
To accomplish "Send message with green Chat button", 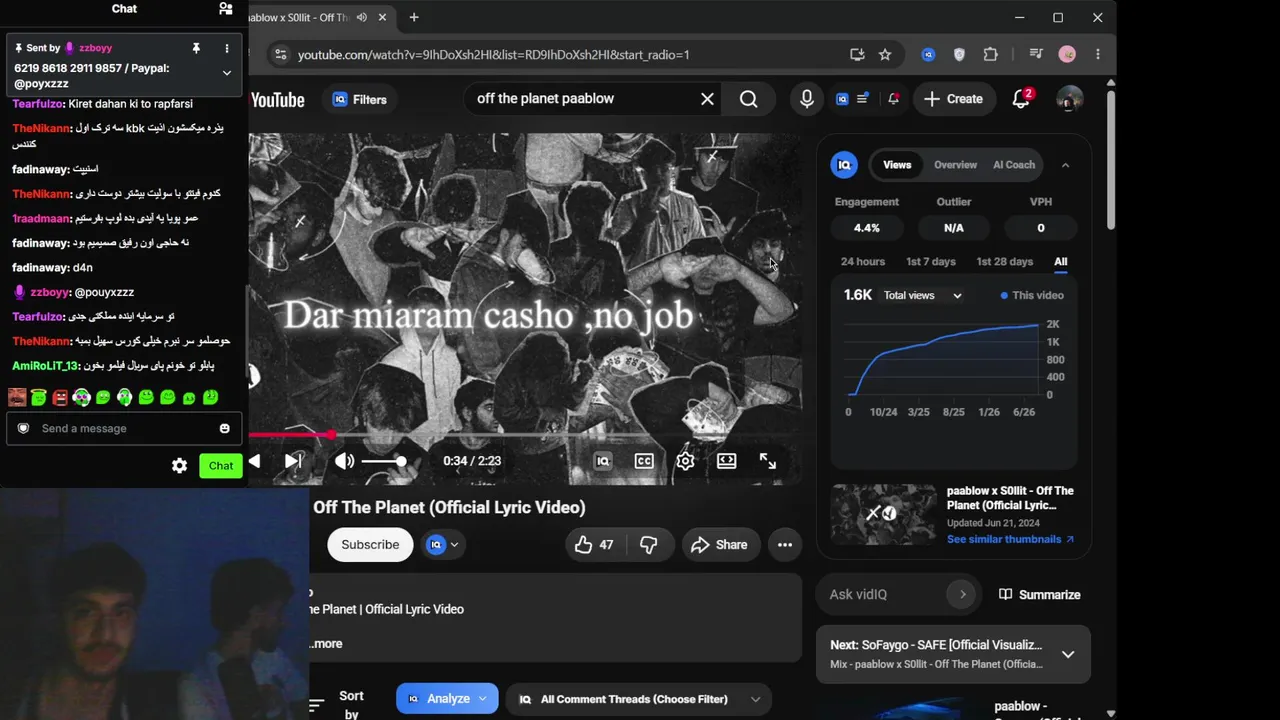I will click(x=221, y=465).
